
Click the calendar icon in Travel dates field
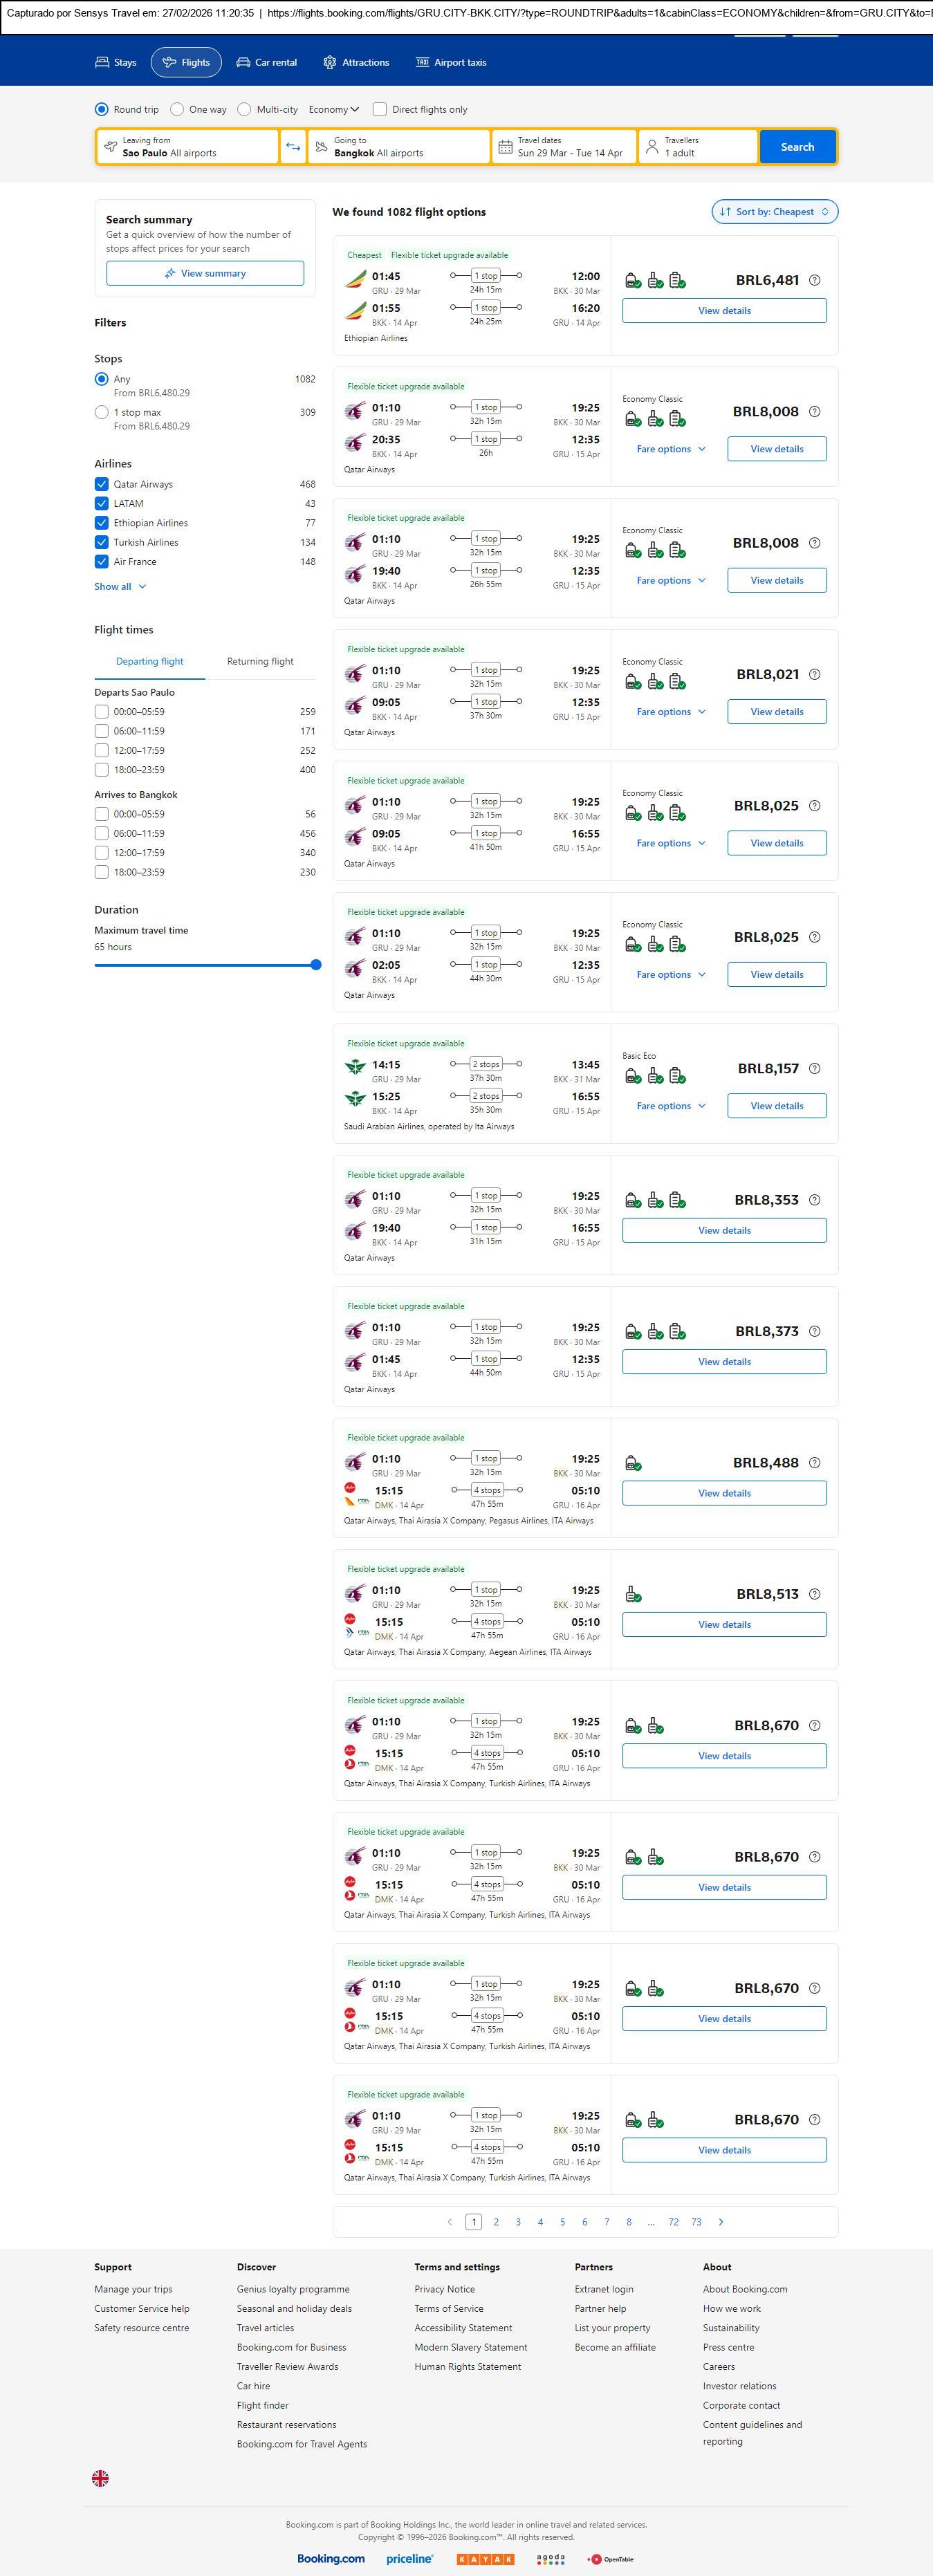506,147
